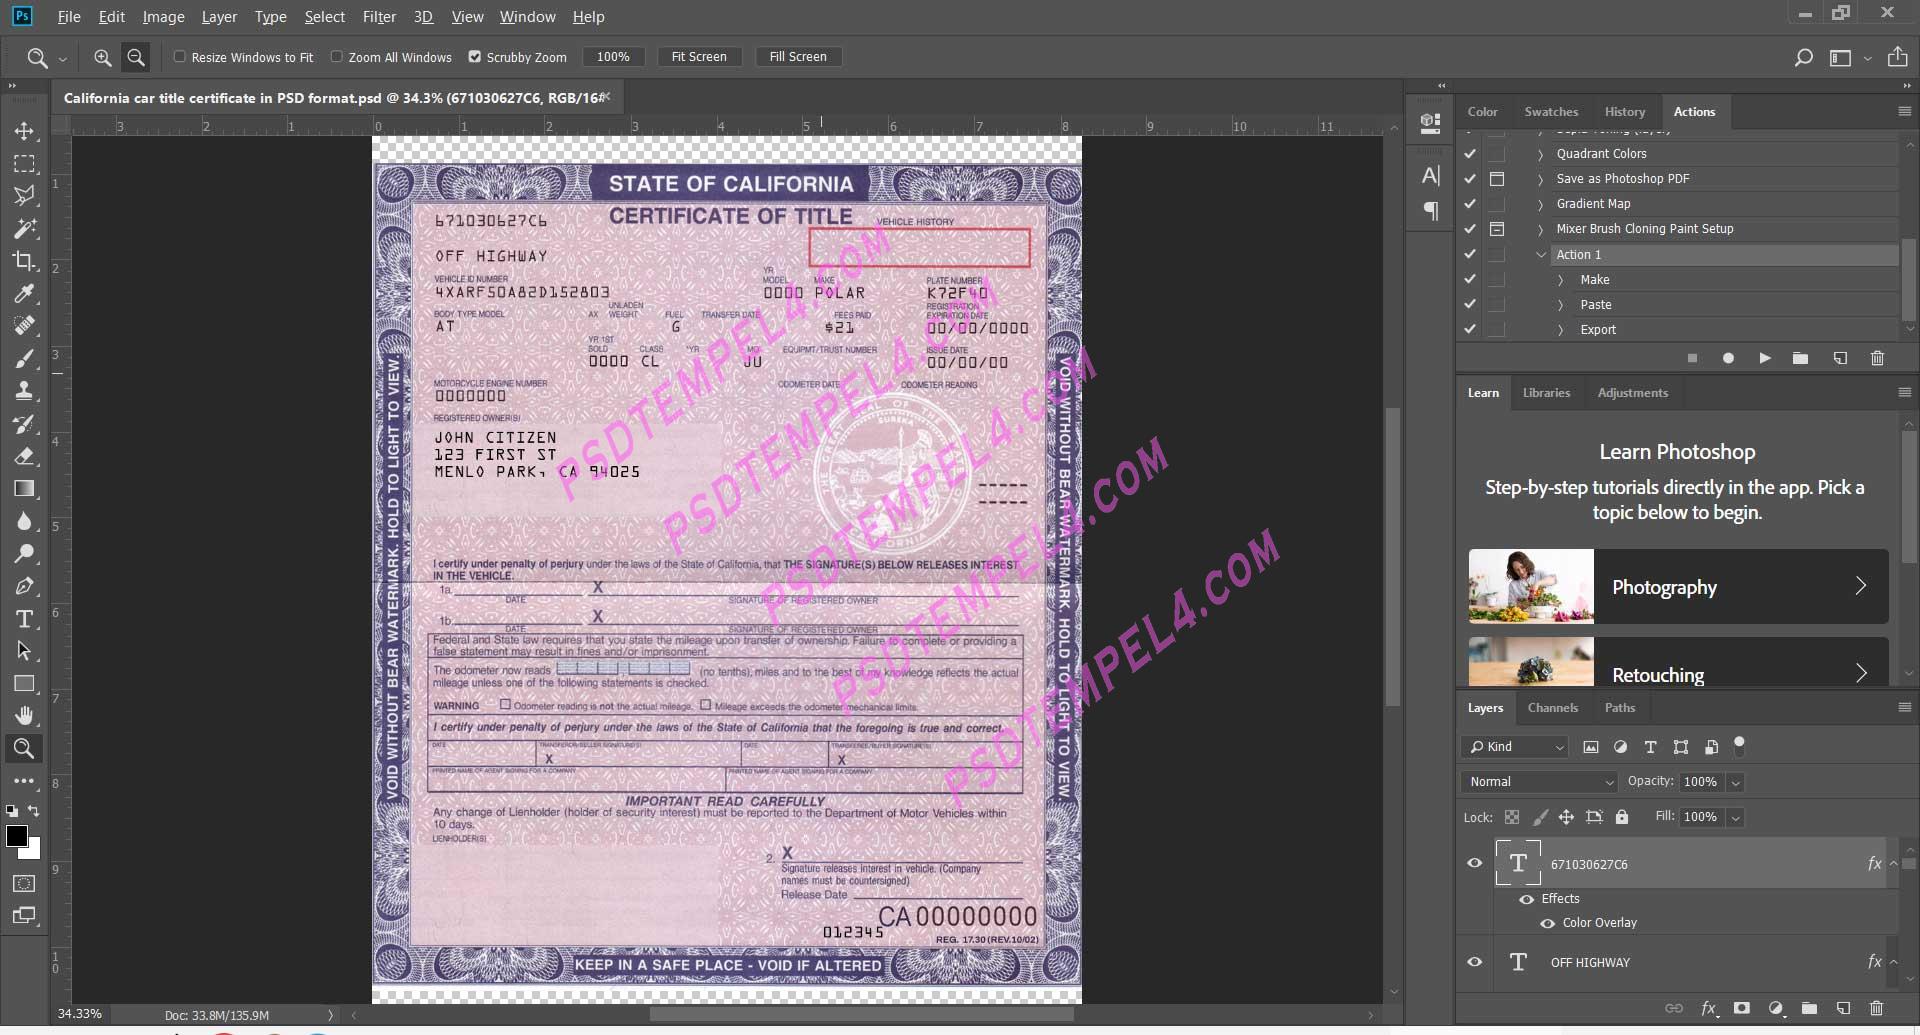Screen dimensions: 1920x1035
Task: Switch to the Channels tab
Action: 1552,708
